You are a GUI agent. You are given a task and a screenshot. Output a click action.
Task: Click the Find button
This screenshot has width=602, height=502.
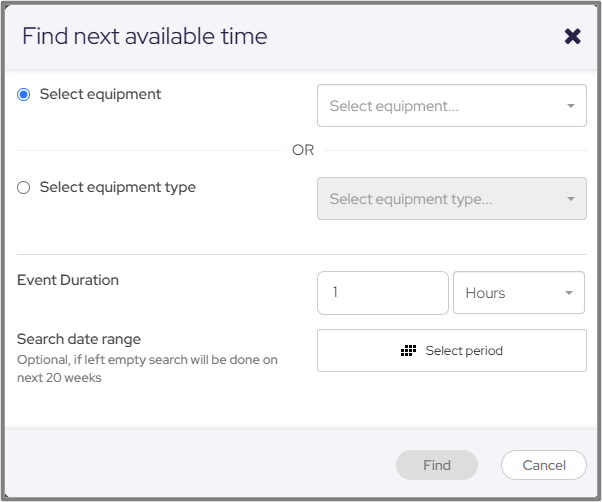click(437, 465)
